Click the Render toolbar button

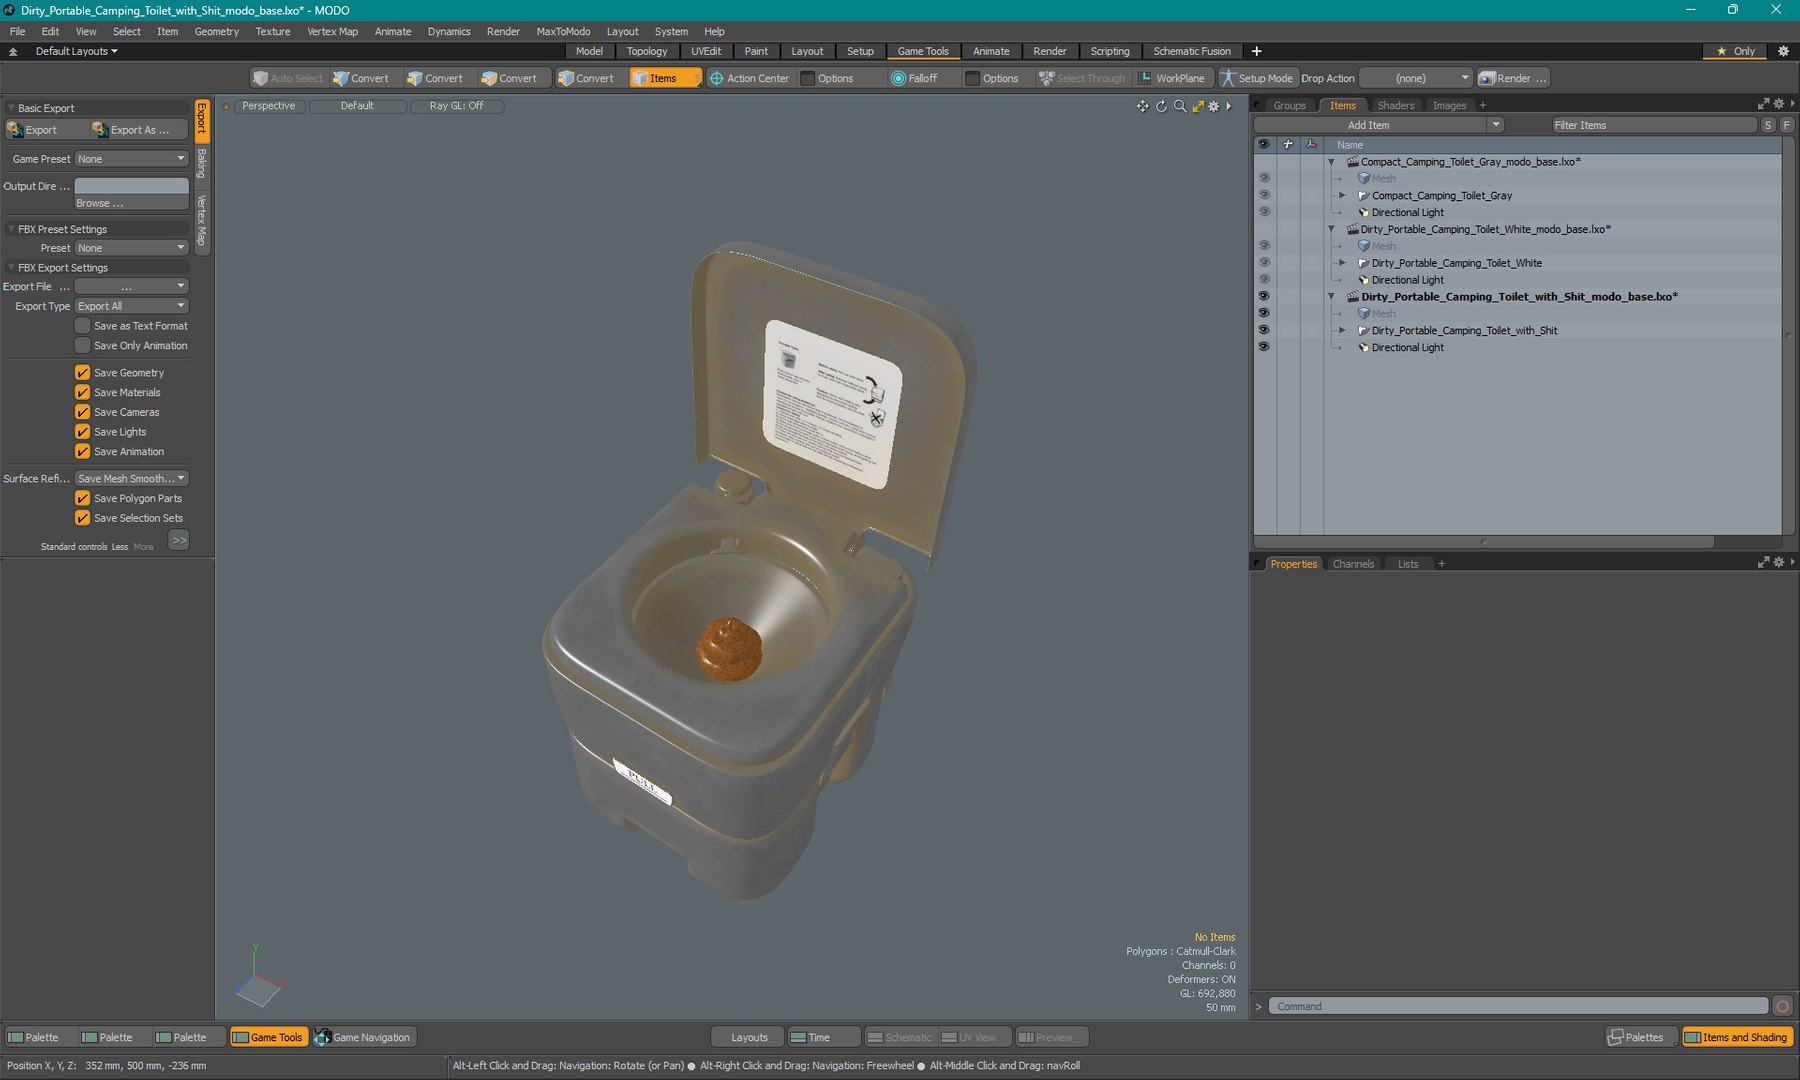tap(1513, 78)
